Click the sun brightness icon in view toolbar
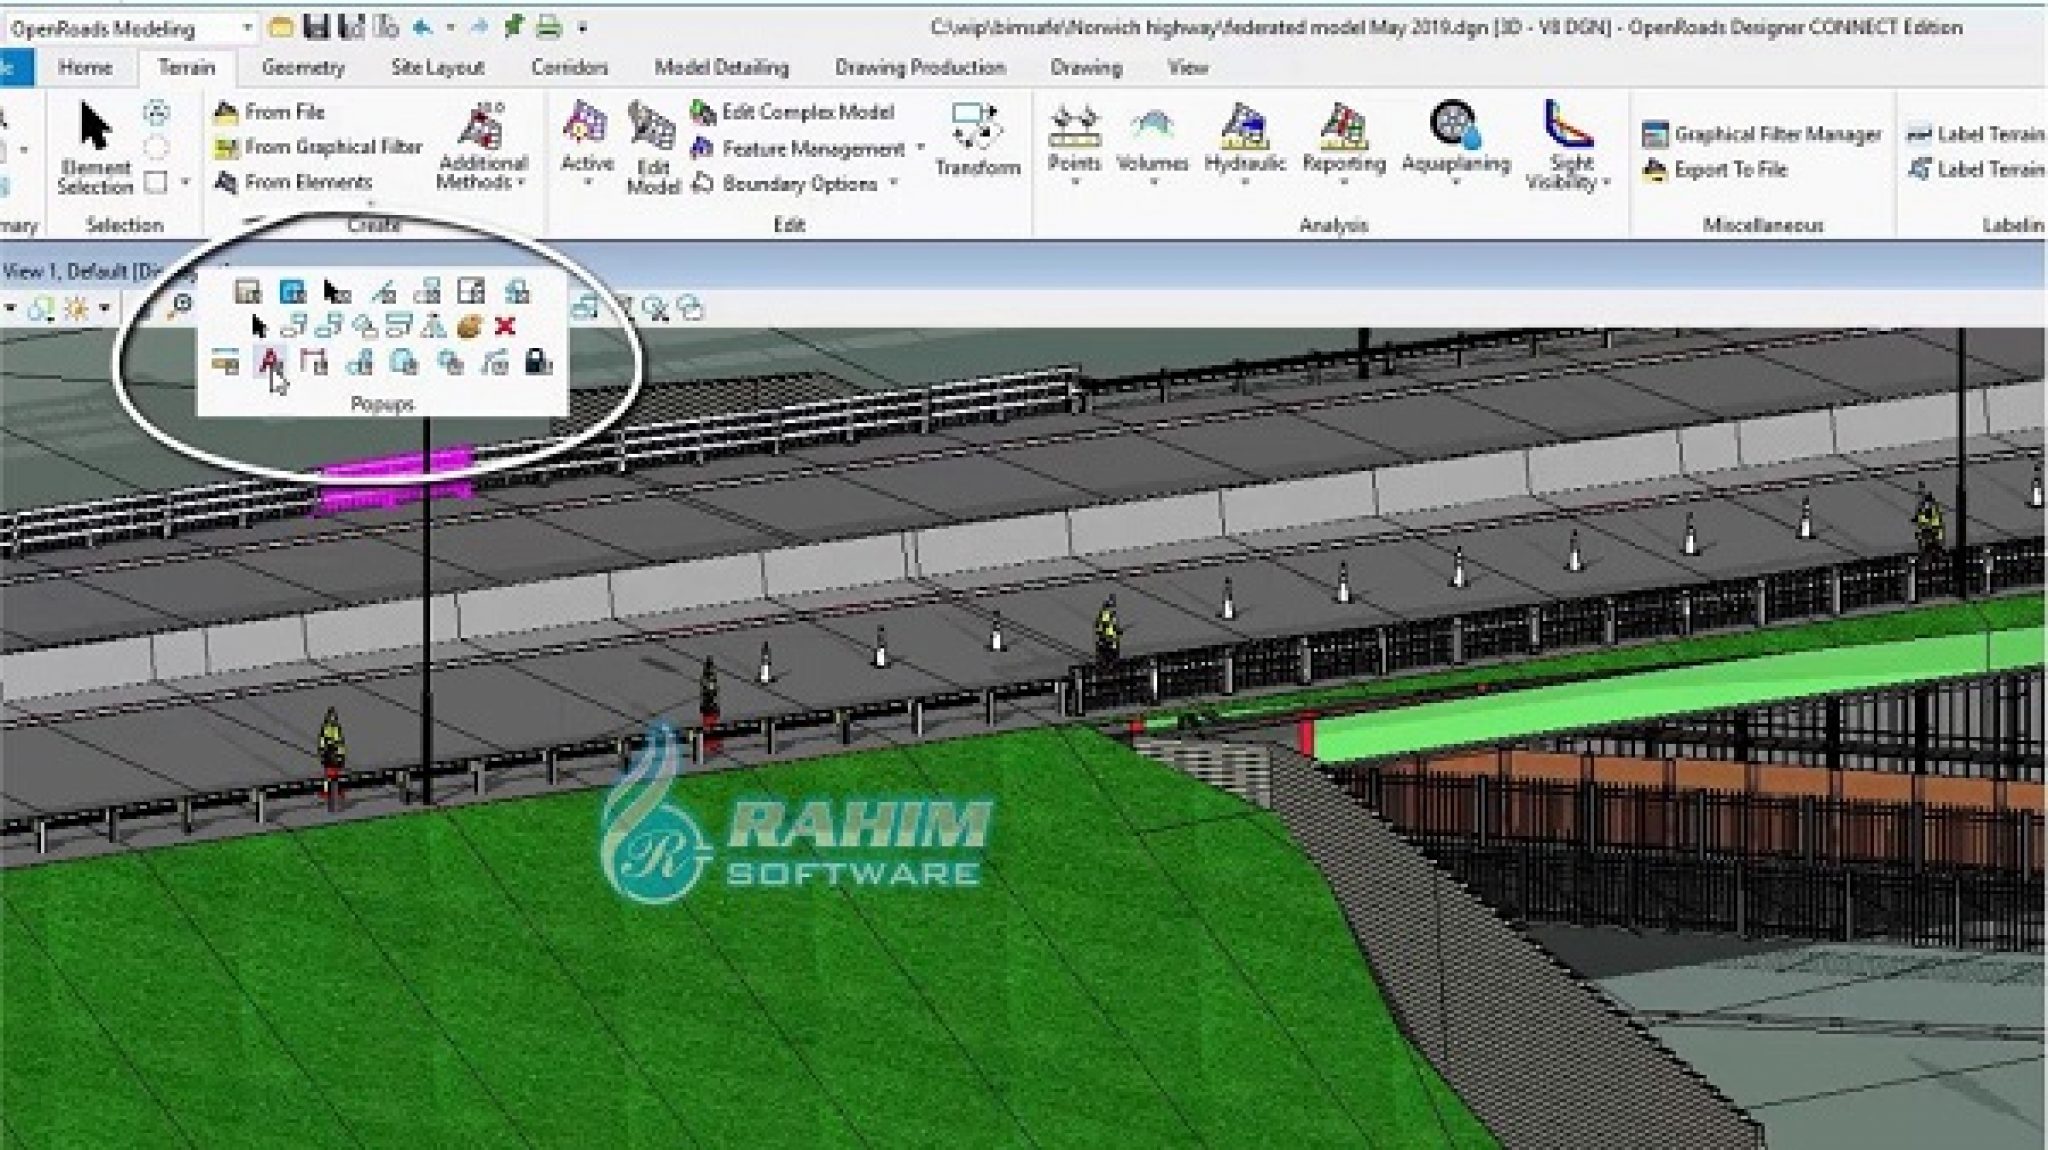This screenshot has width=2048, height=1150. pyautogui.click(x=77, y=308)
